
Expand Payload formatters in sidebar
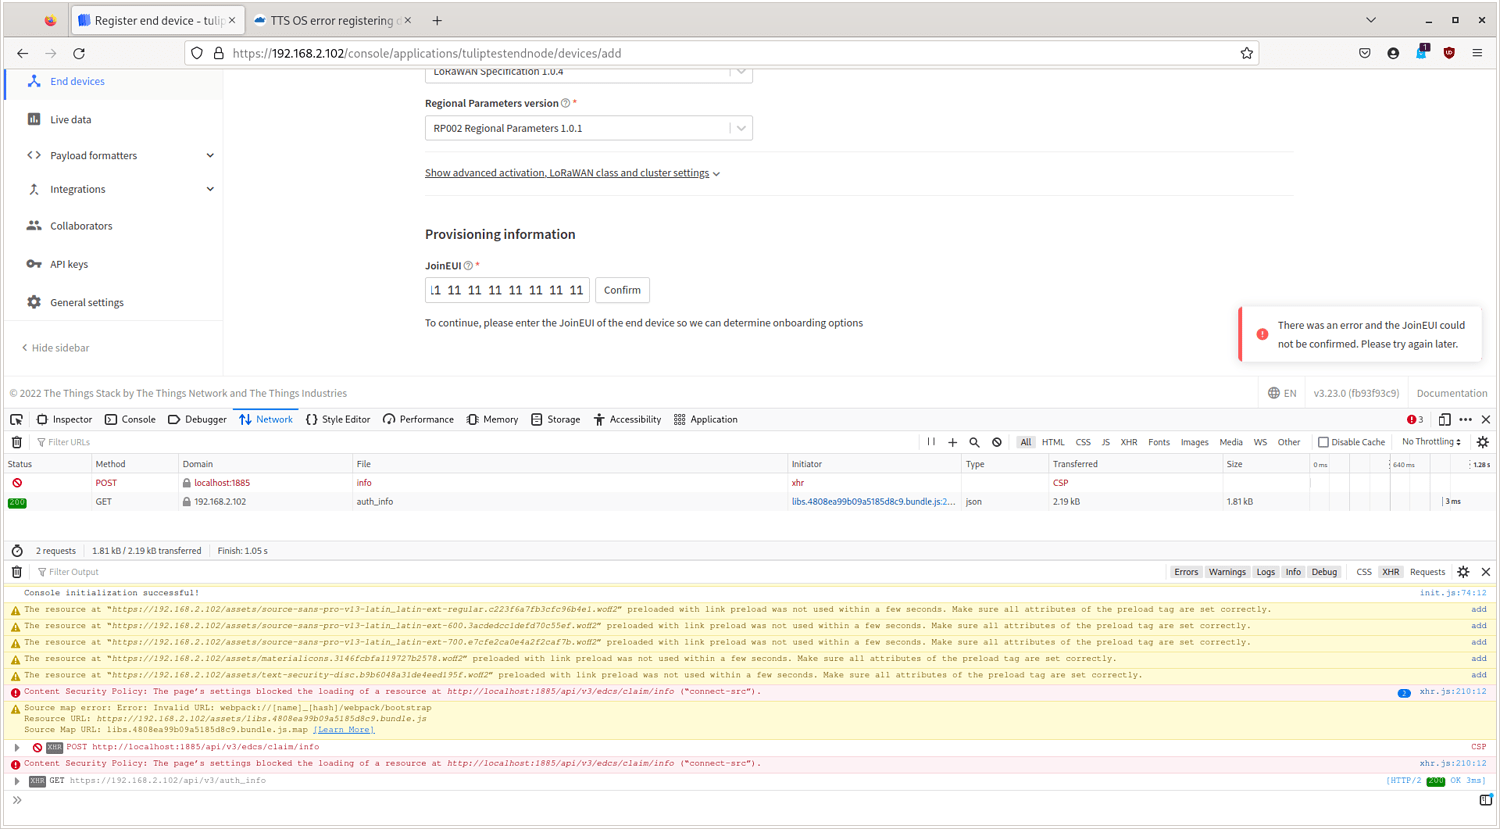(120, 156)
